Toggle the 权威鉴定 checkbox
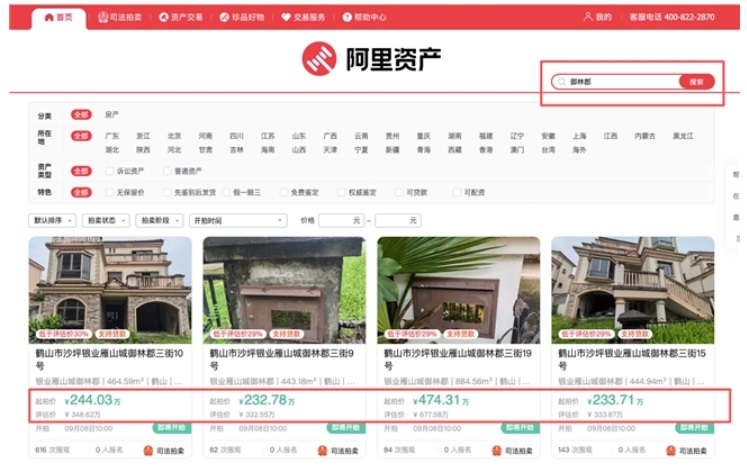 pos(342,192)
